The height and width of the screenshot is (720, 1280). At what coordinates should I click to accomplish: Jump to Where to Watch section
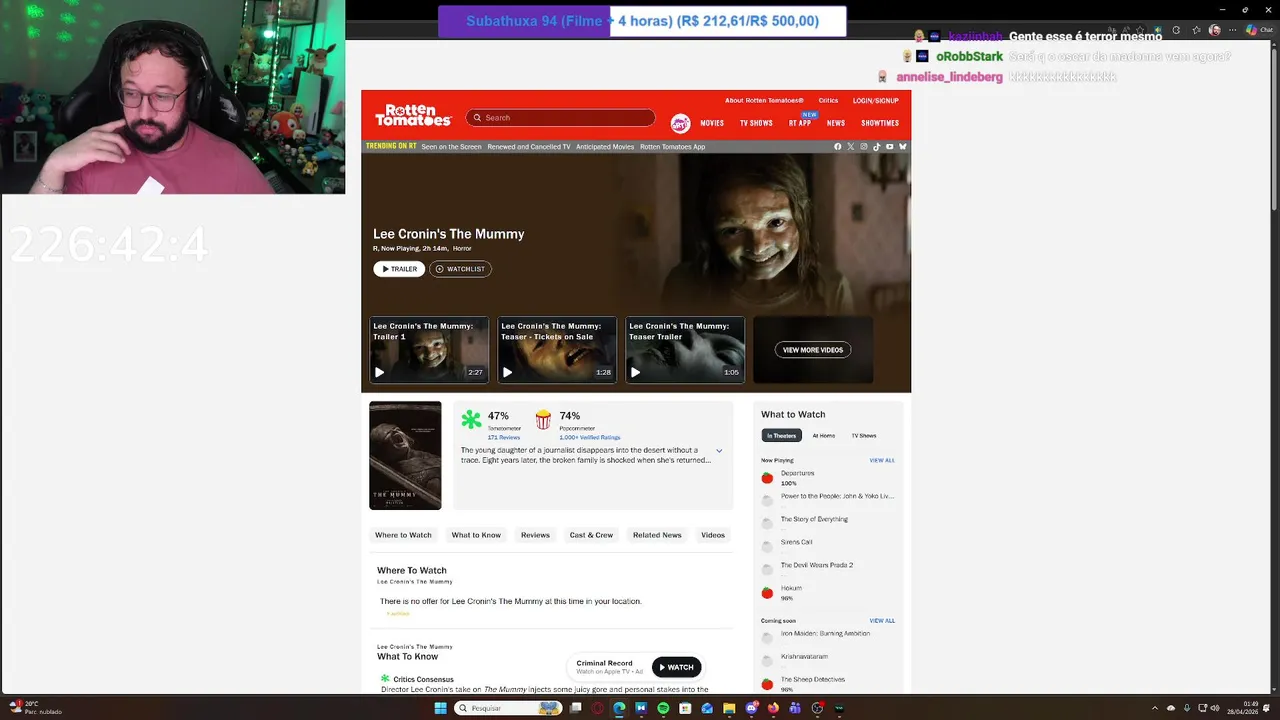pos(403,535)
